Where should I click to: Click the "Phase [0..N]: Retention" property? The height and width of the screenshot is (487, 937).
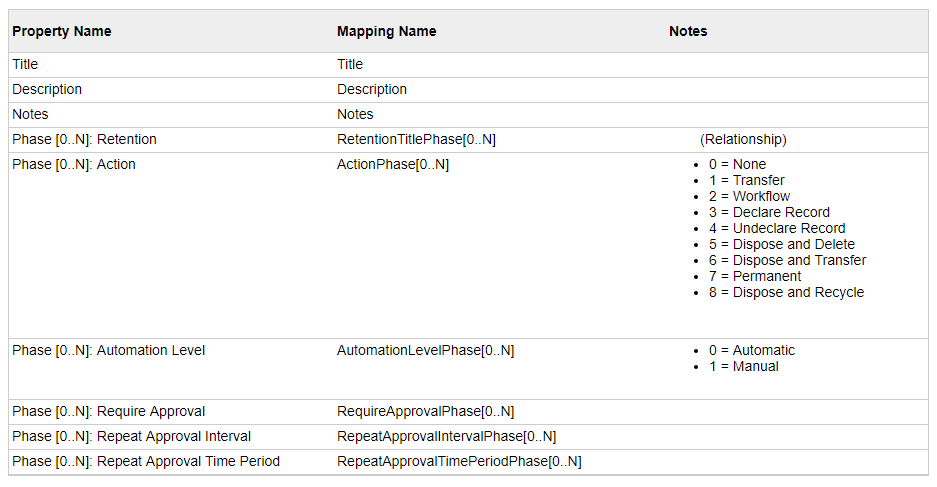coord(85,139)
